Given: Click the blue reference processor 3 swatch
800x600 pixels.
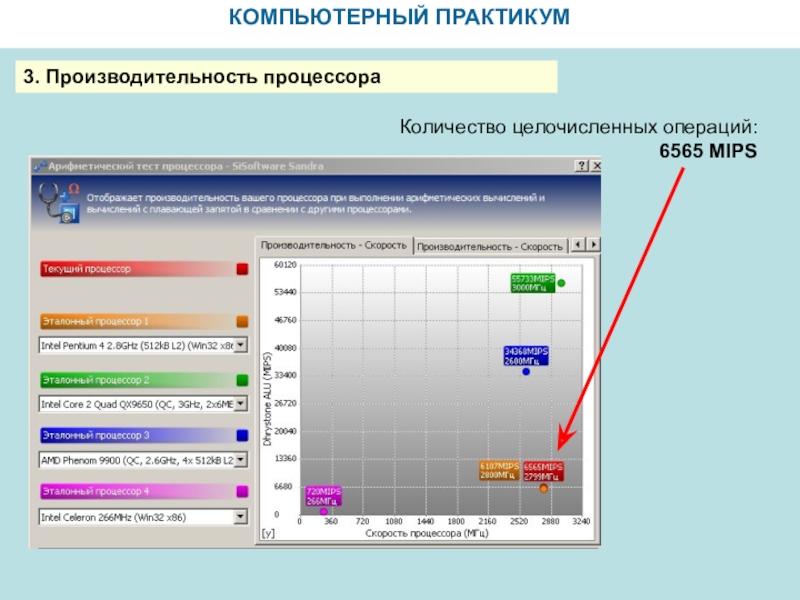Looking at the screenshot, I should click(x=242, y=435).
